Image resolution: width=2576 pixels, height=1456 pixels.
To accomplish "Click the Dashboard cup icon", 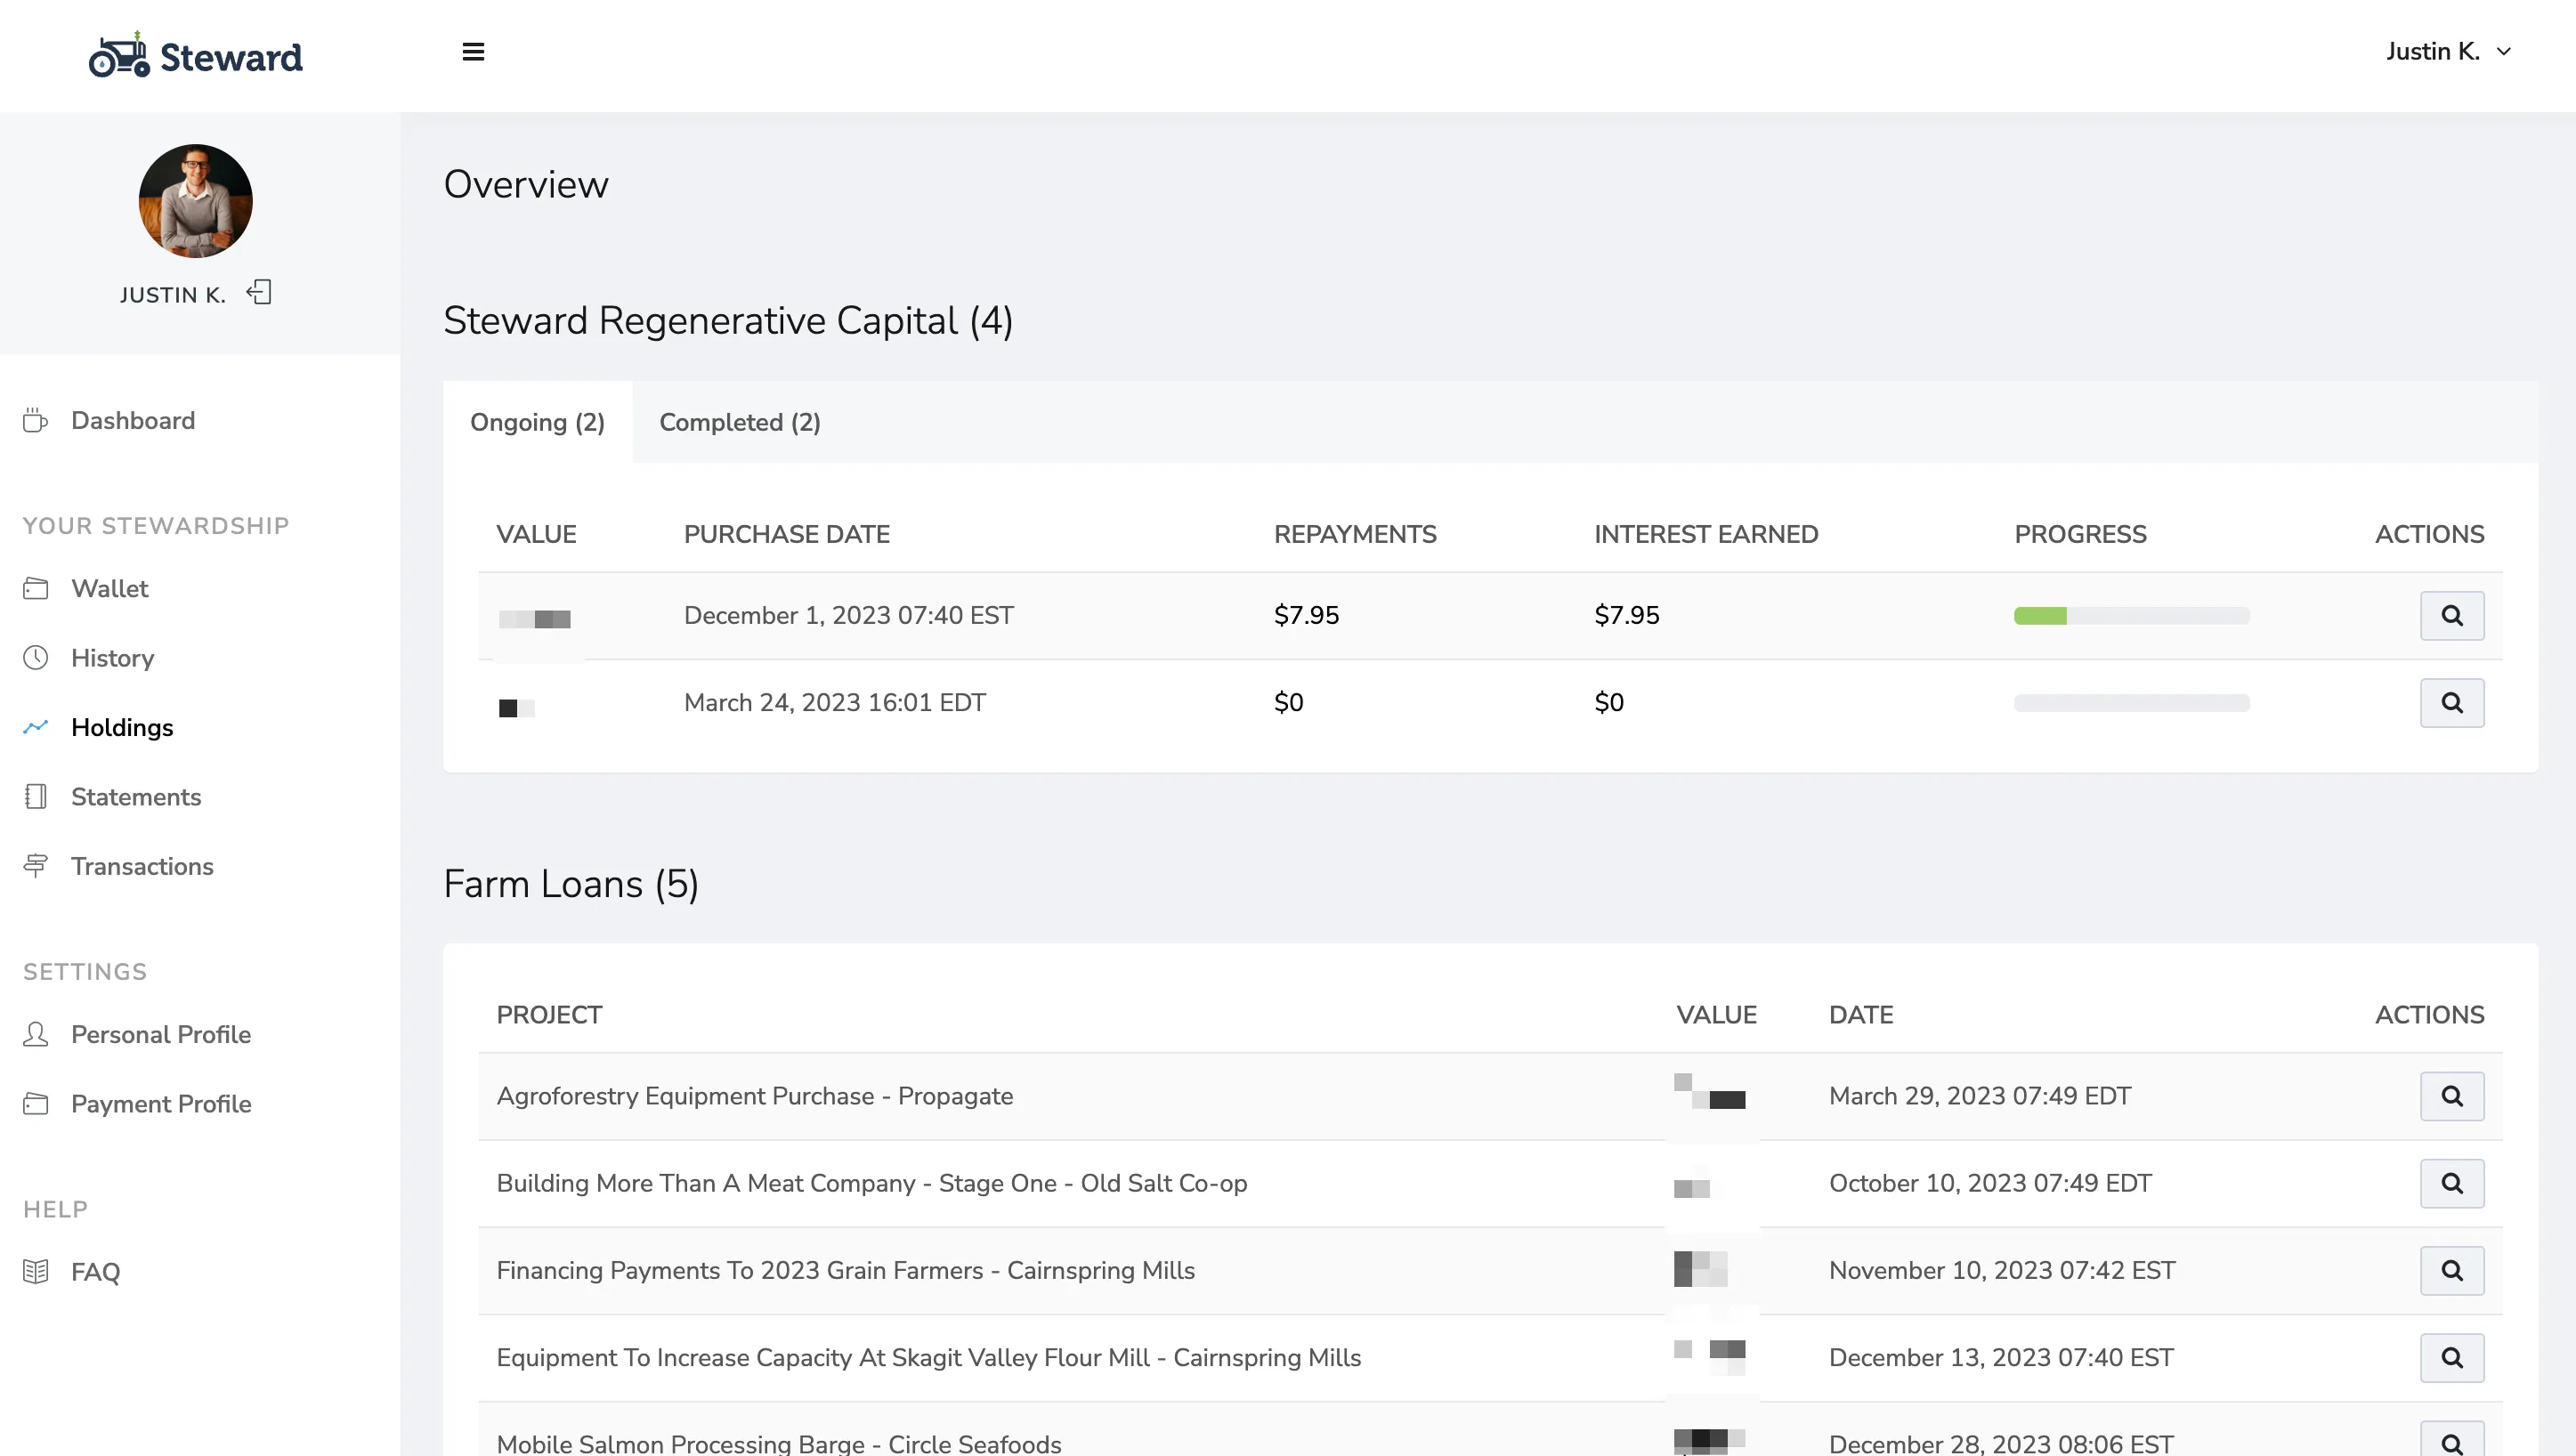I will coord(35,420).
